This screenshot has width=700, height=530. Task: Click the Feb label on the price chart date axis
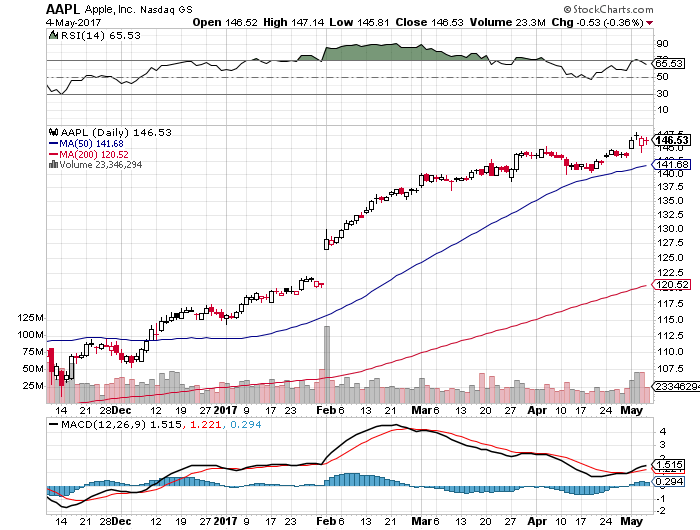pos(326,410)
